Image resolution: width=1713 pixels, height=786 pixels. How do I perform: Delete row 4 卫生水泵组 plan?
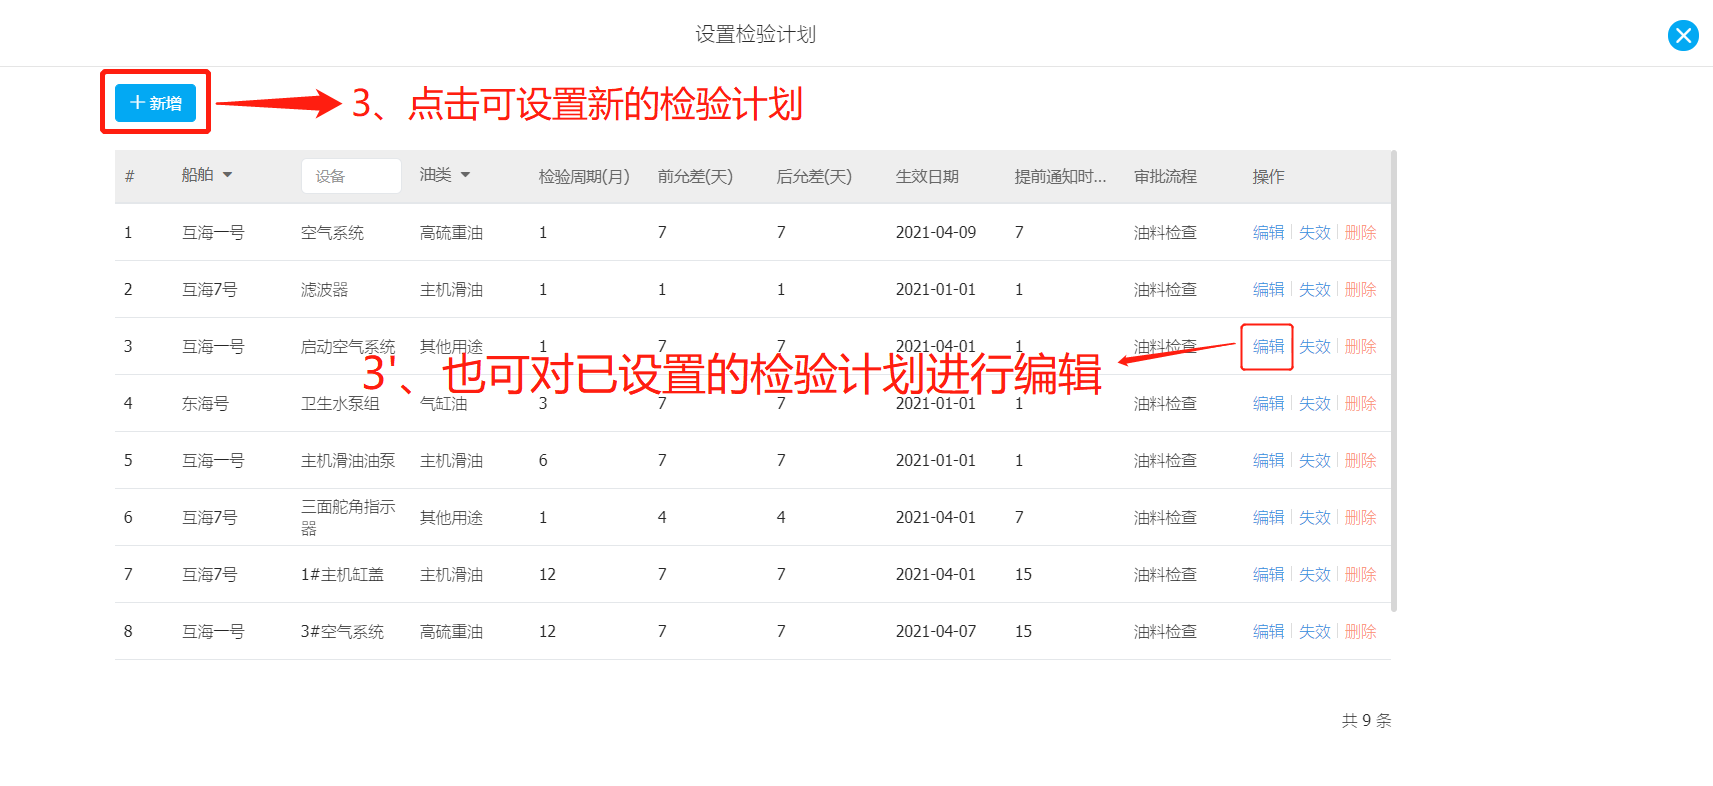point(1360,403)
